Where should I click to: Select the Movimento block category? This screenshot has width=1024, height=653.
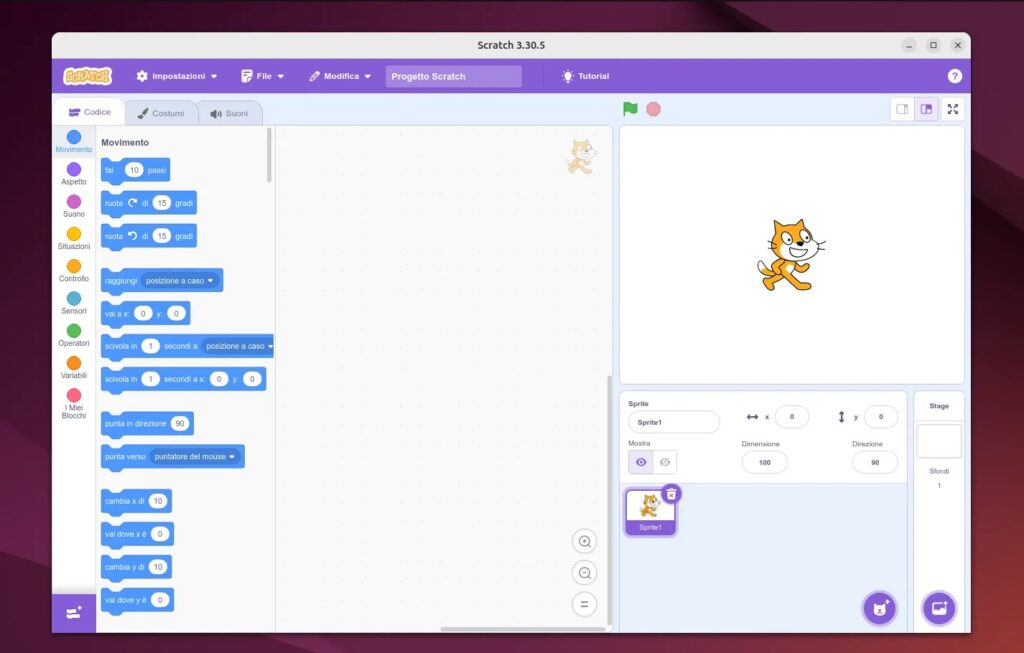coord(73,140)
